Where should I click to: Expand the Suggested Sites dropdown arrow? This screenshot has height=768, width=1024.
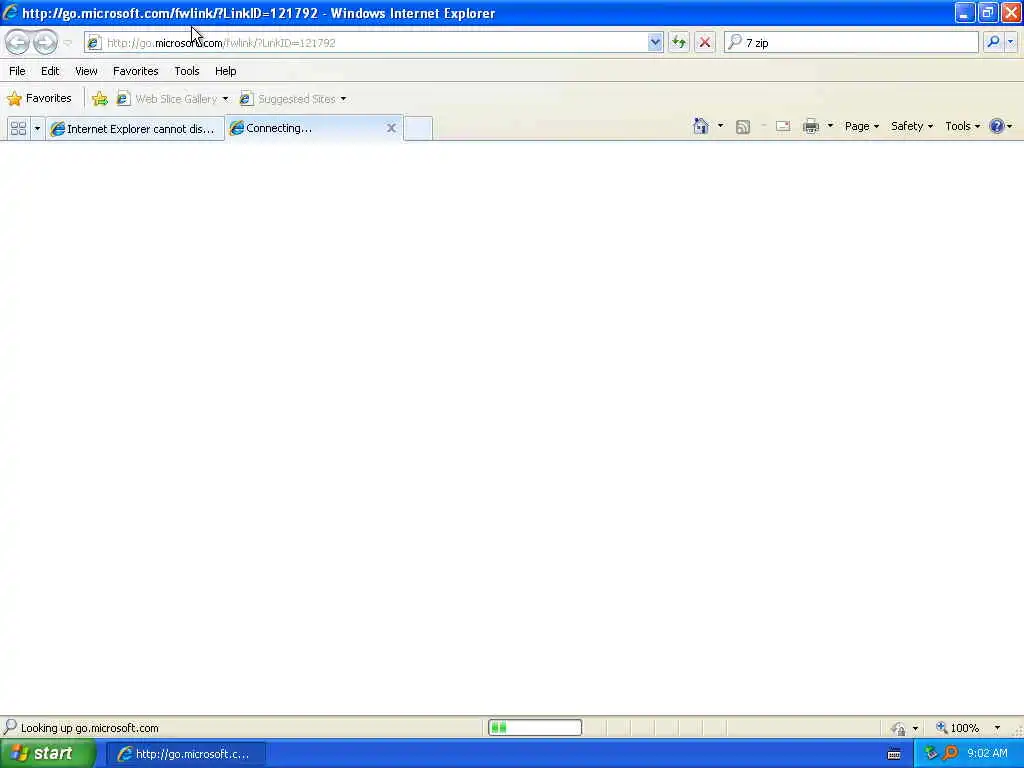[x=343, y=99]
